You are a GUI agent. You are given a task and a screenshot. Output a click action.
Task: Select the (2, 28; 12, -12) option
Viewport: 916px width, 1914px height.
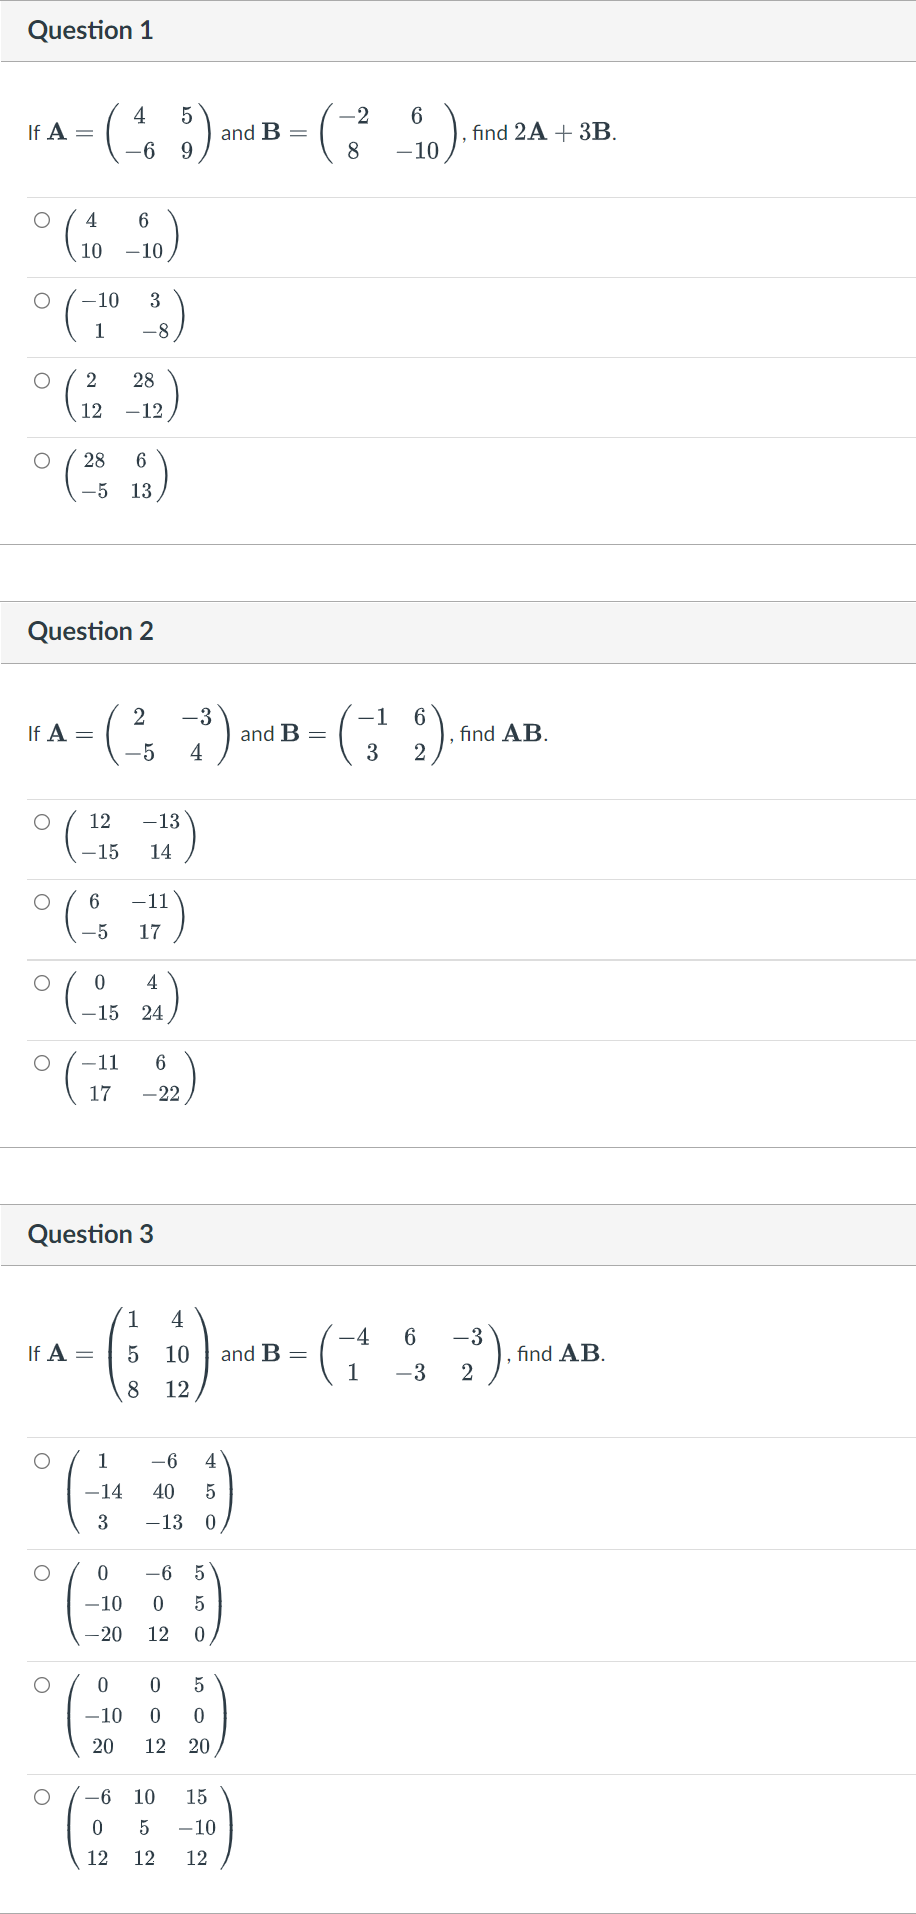click(x=41, y=380)
